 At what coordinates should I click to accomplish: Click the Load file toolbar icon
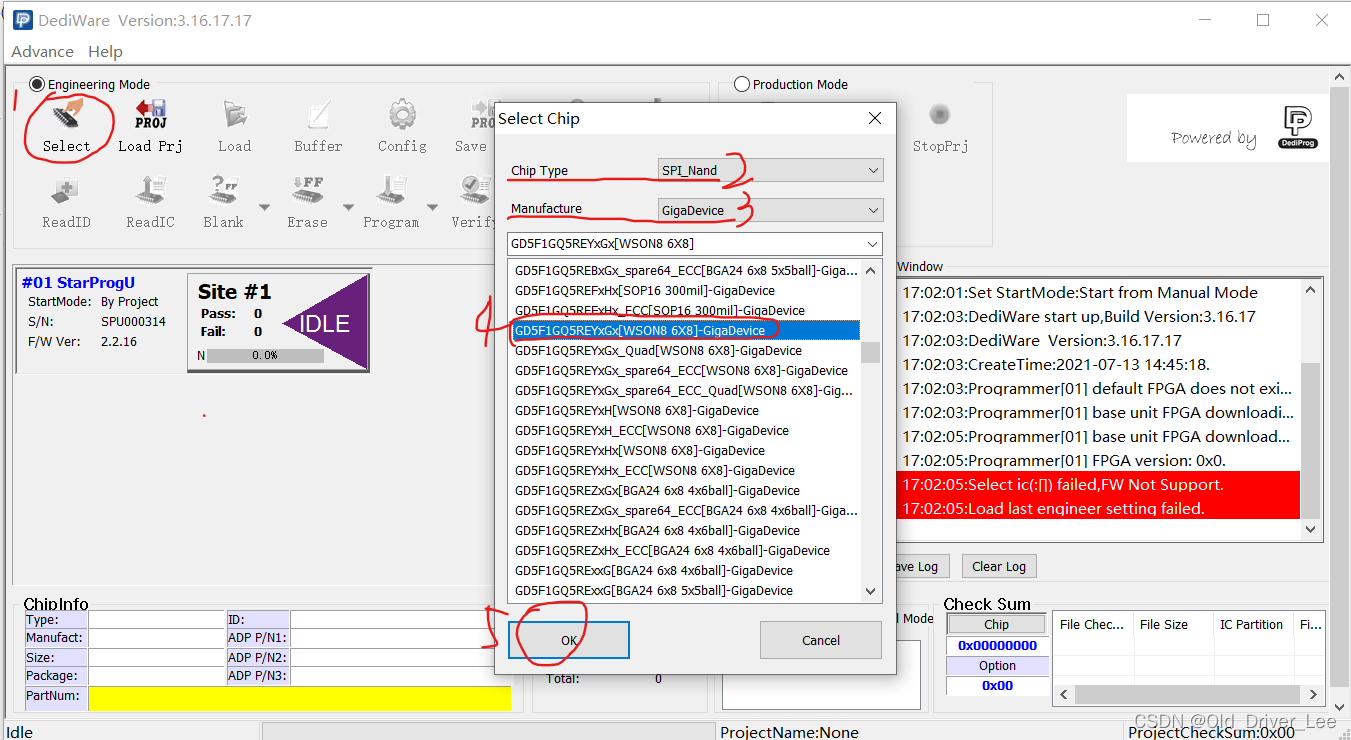tap(234, 124)
